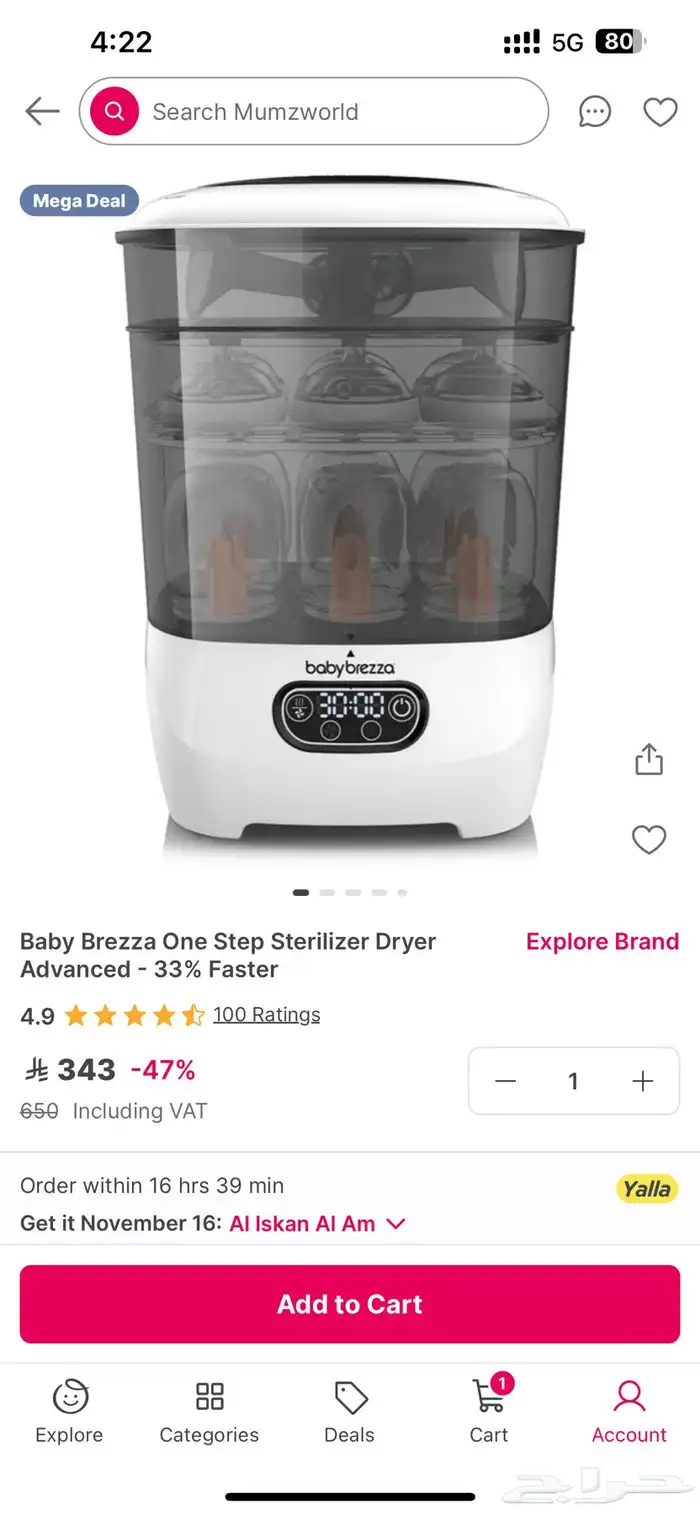Tap the wishlist heart icon at top right
Image resolution: width=700 pixels, height=1514 pixels.
tap(660, 113)
